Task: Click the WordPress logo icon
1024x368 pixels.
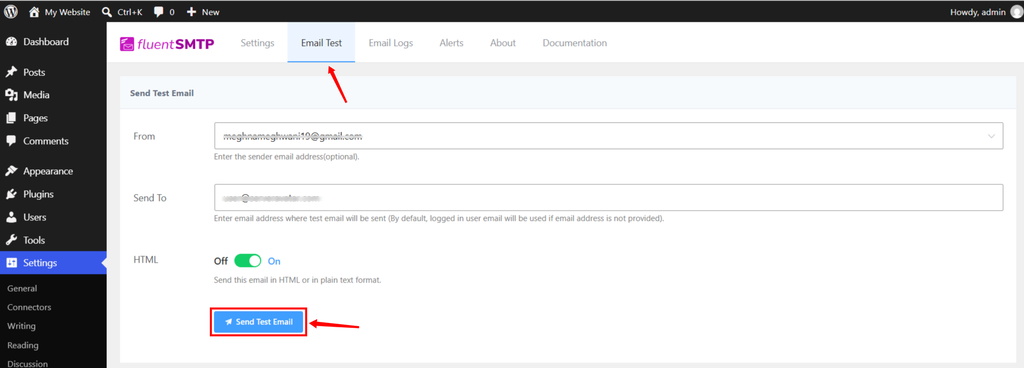Action: [x=11, y=11]
